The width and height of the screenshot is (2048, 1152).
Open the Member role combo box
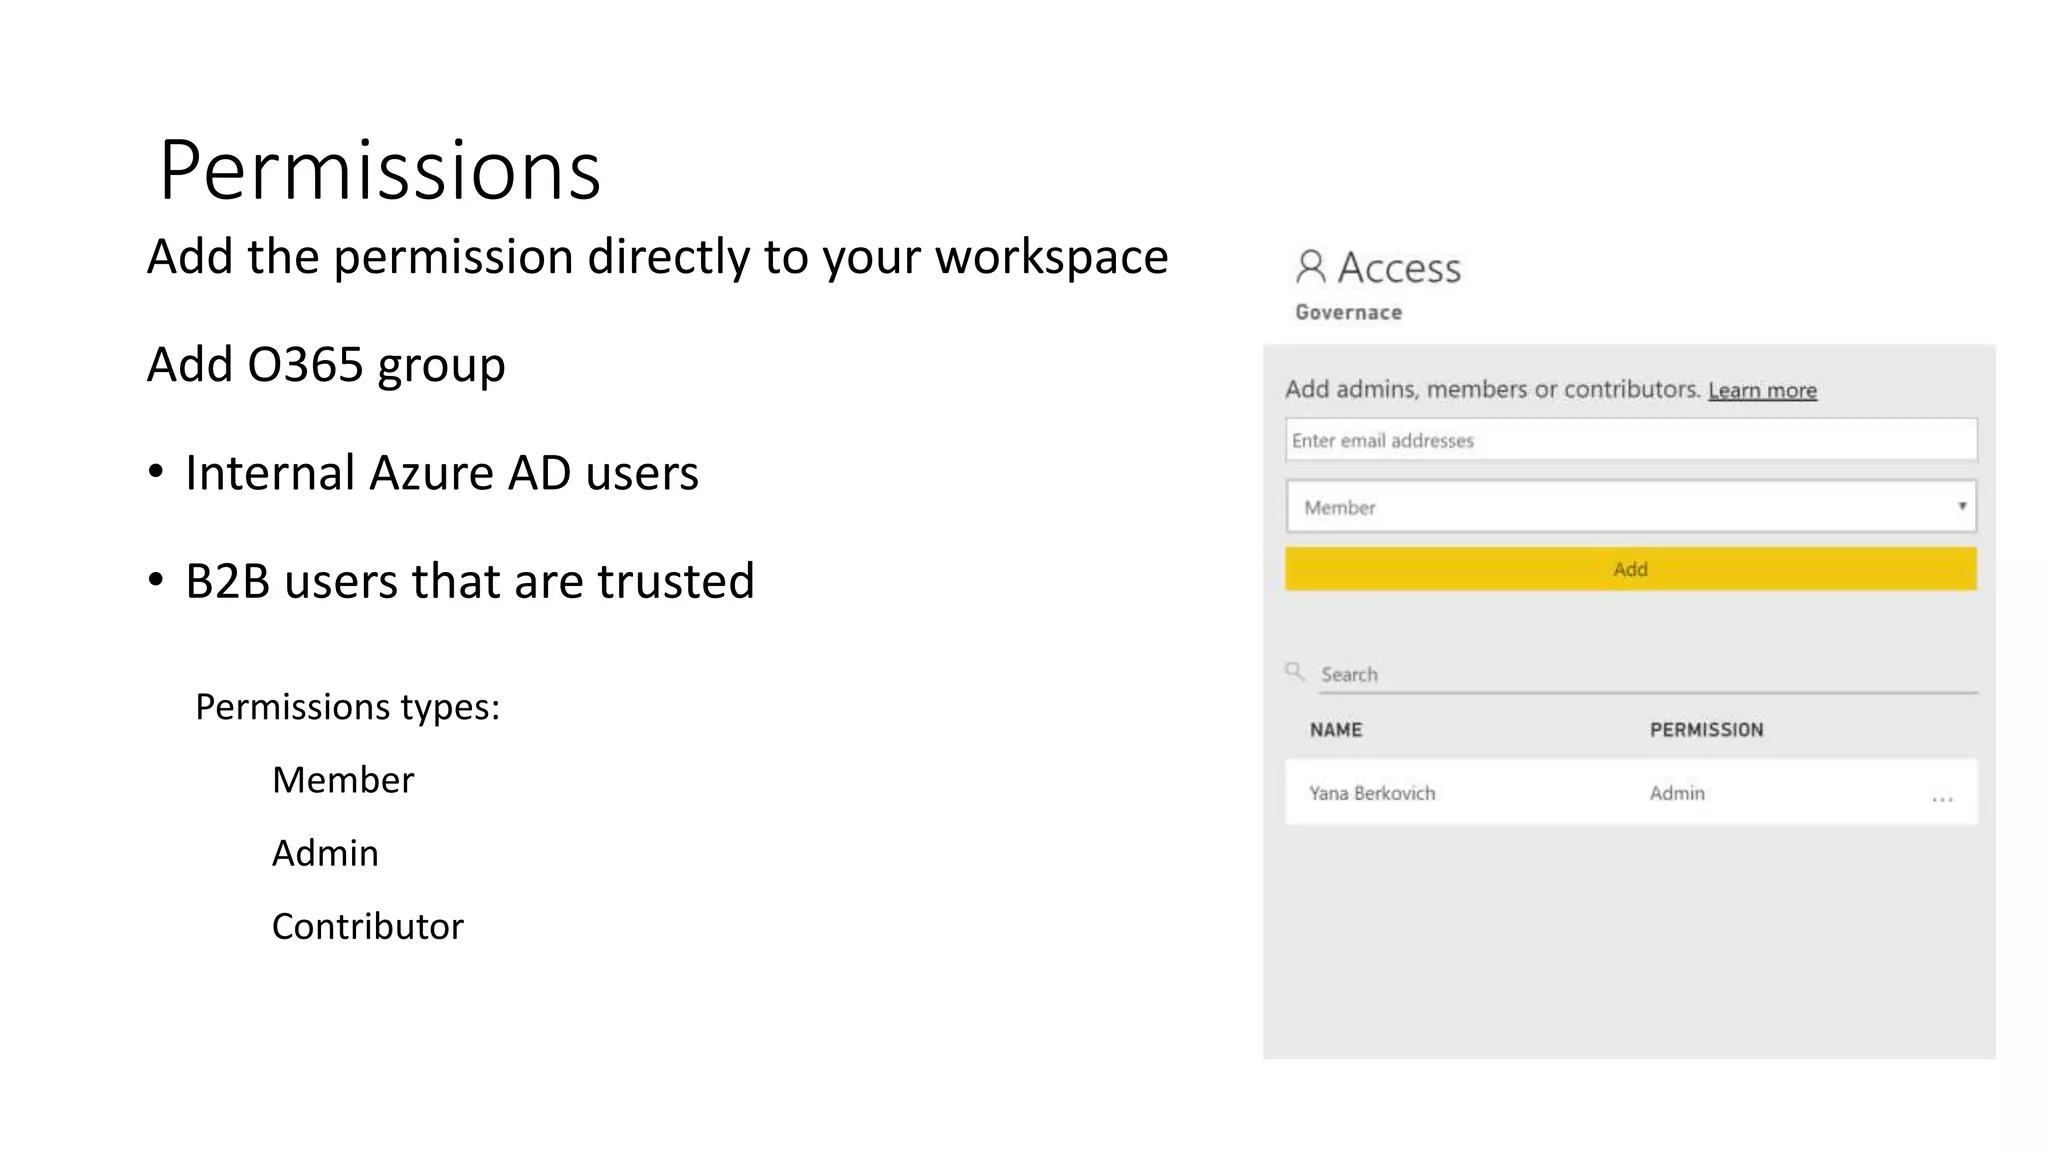pos(1620,507)
